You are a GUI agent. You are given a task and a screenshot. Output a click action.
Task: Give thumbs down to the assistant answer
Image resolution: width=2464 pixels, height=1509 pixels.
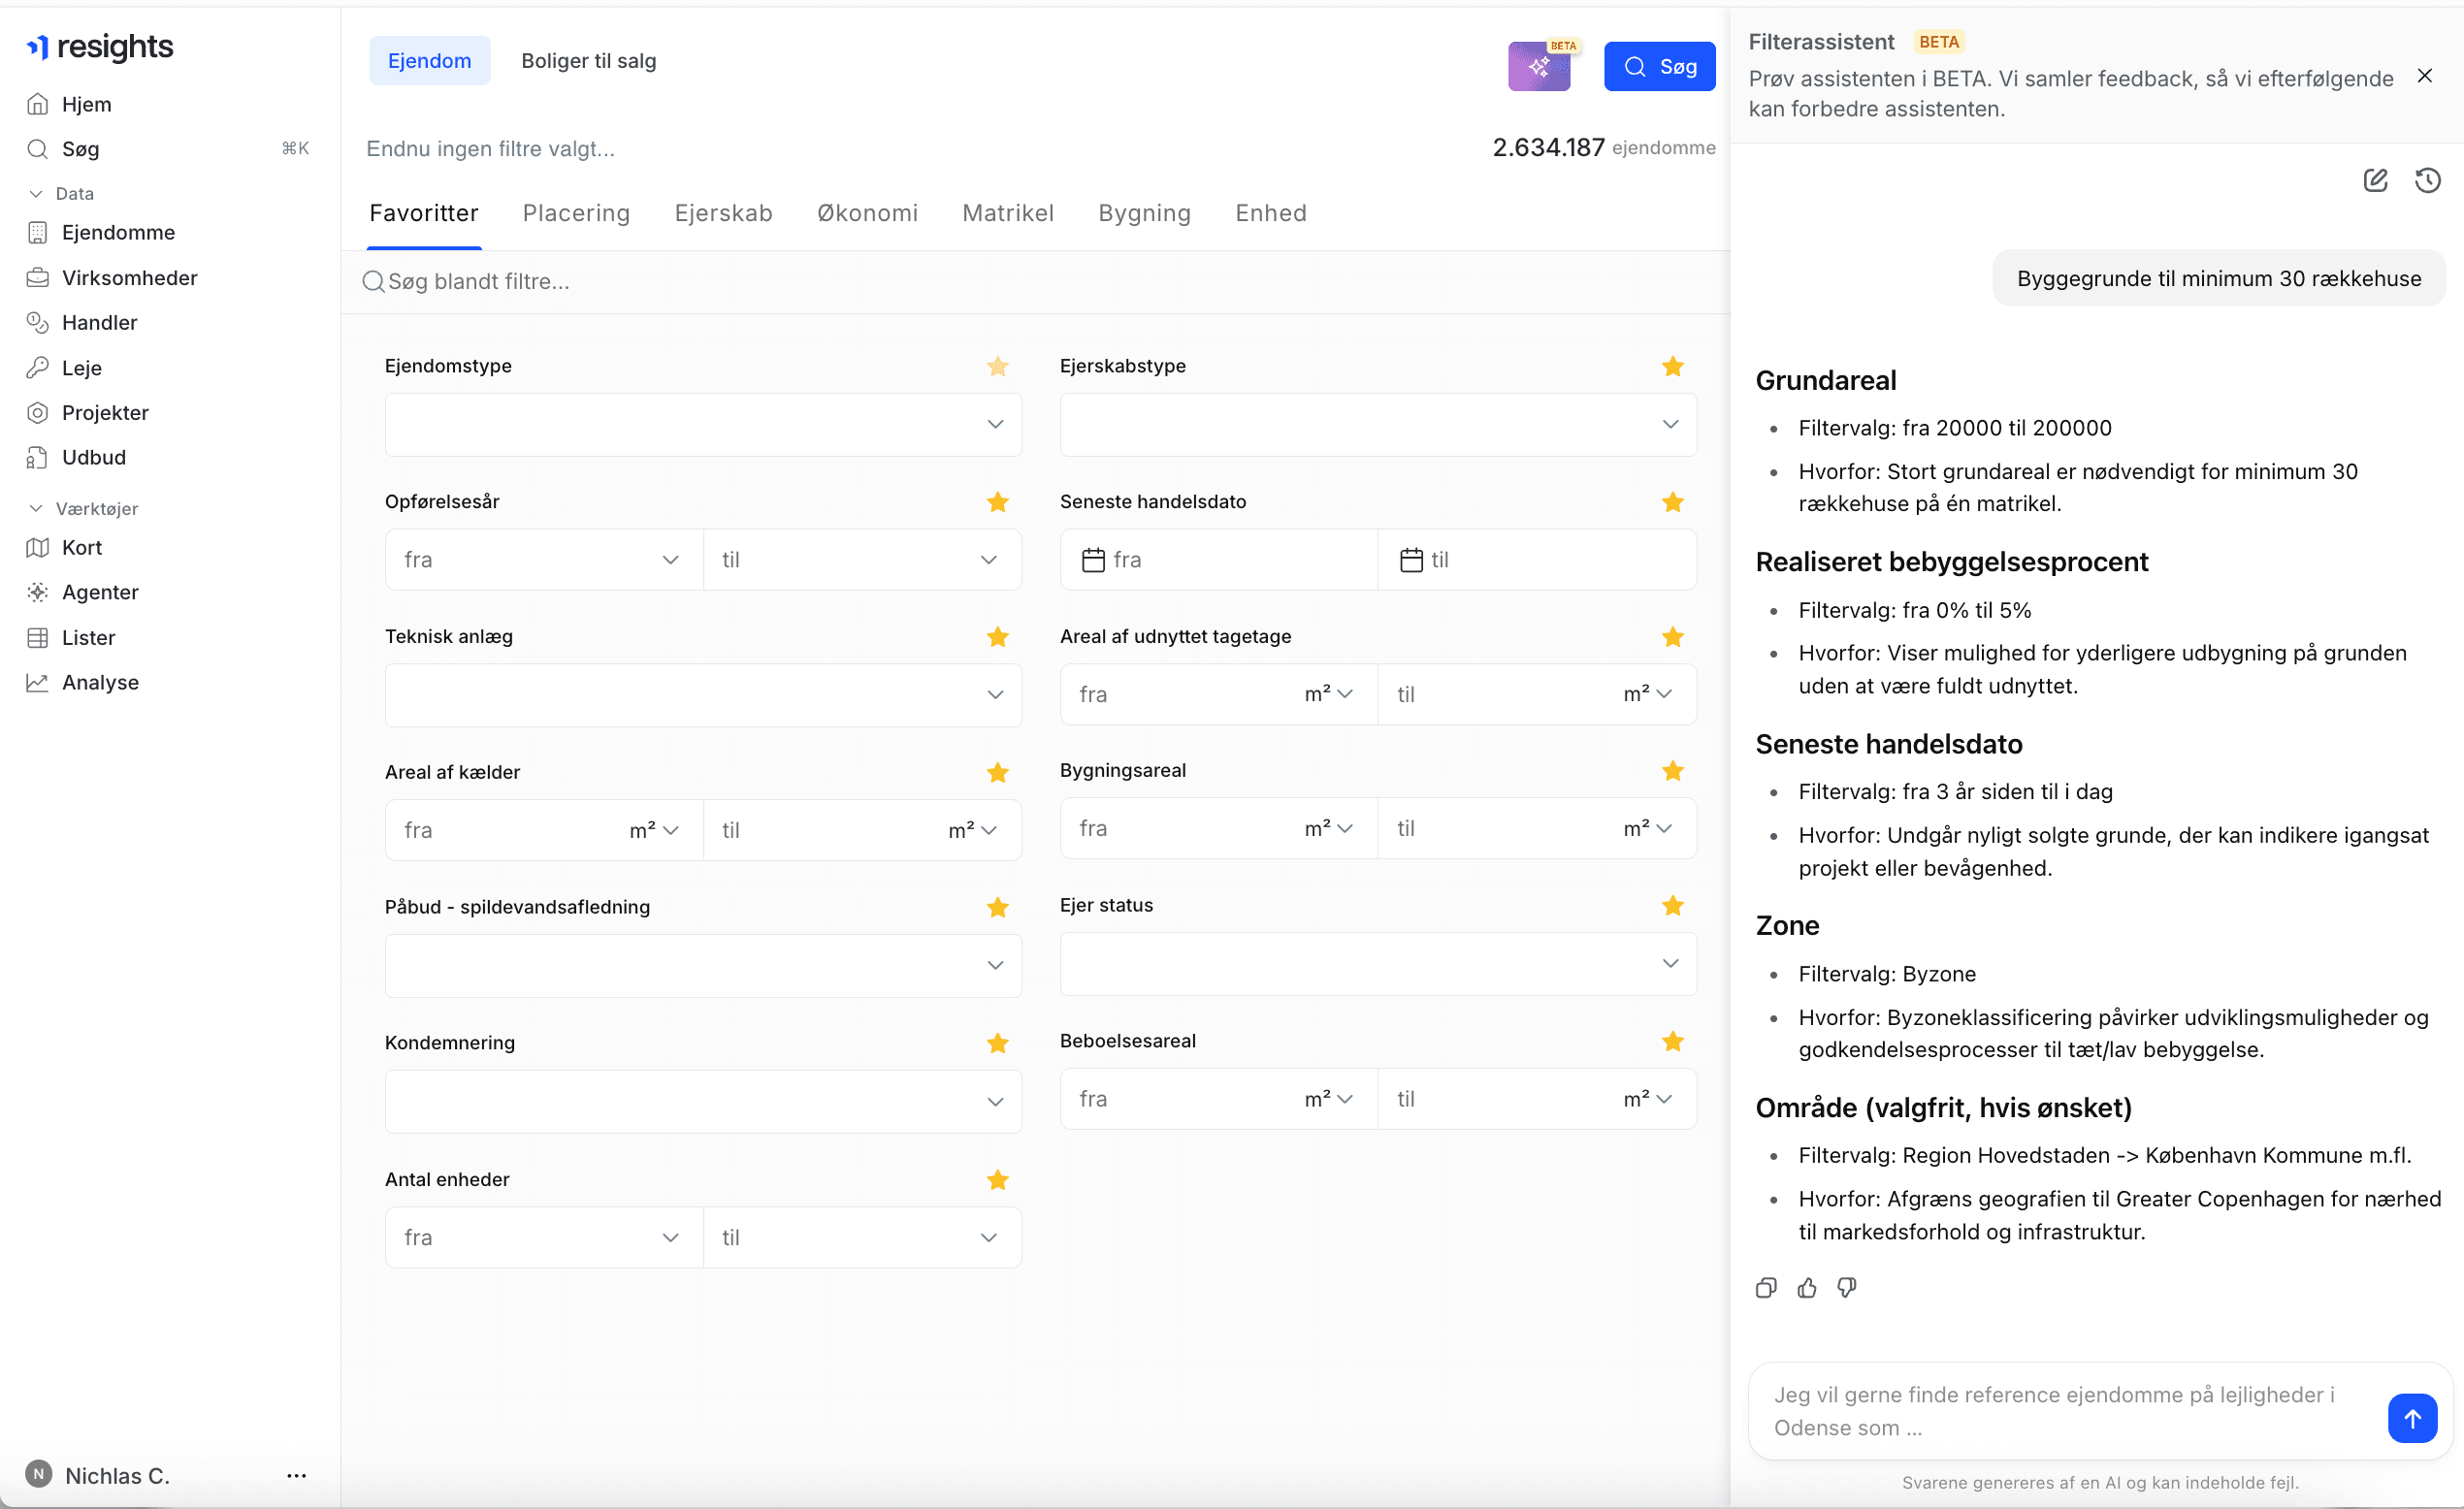(1847, 1288)
